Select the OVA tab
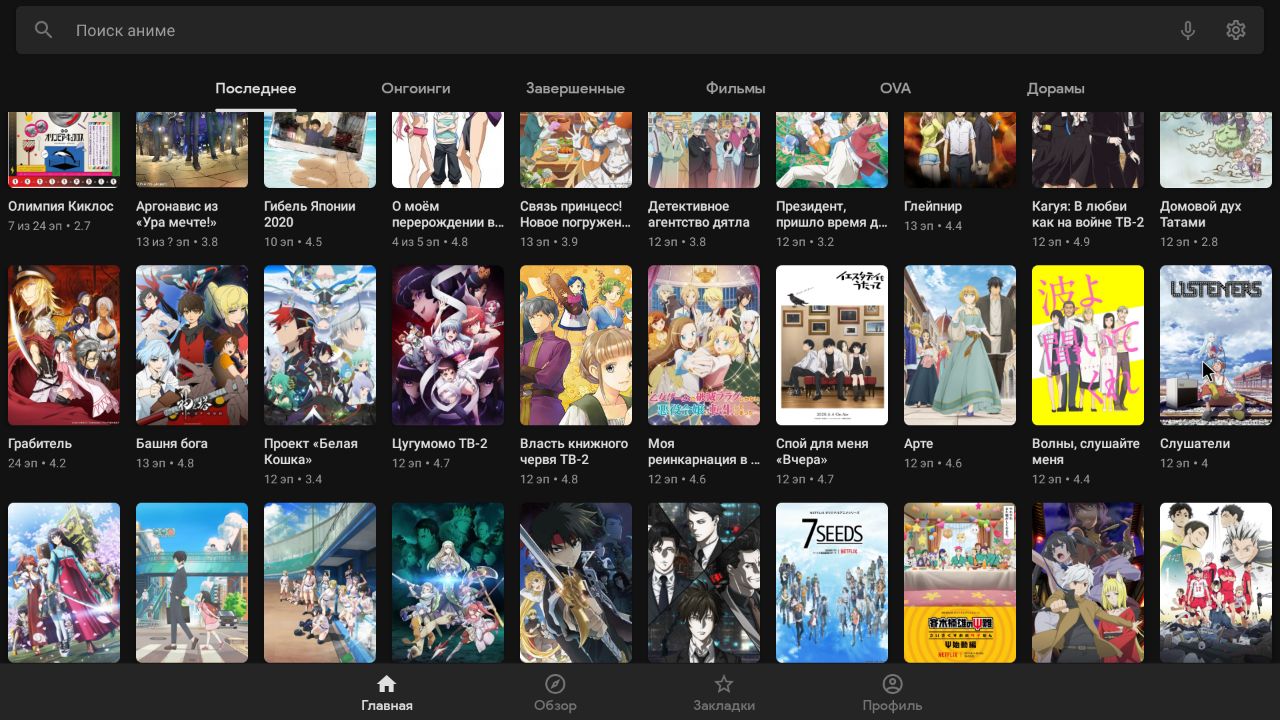 tap(896, 88)
